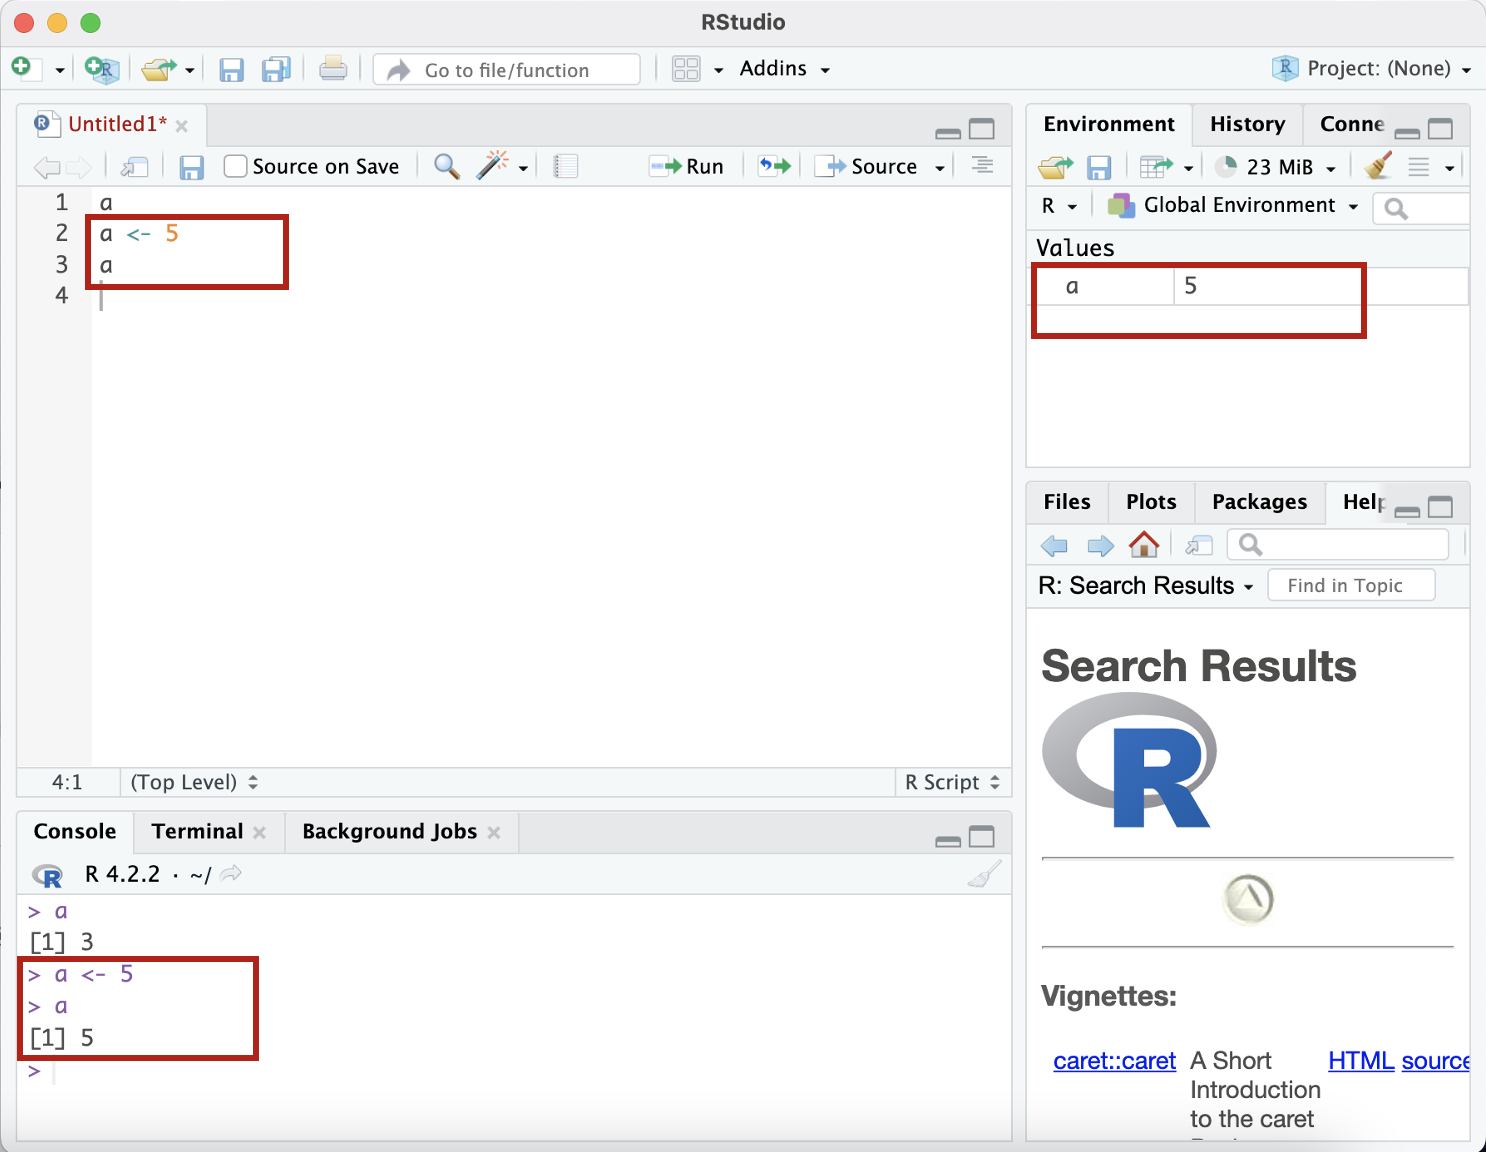Save the workspace in the Environment pane

1099,167
